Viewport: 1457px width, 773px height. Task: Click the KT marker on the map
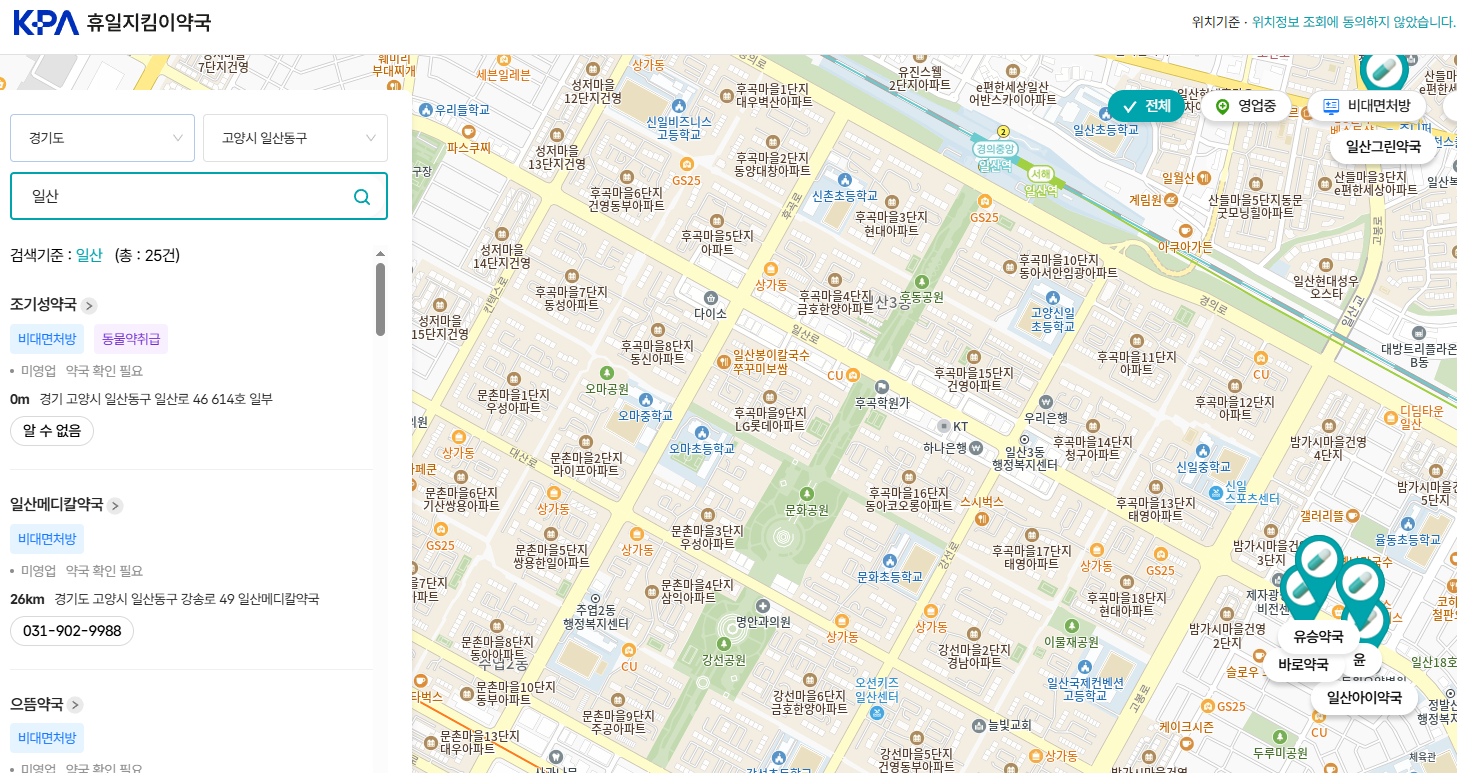pos(942,426)
